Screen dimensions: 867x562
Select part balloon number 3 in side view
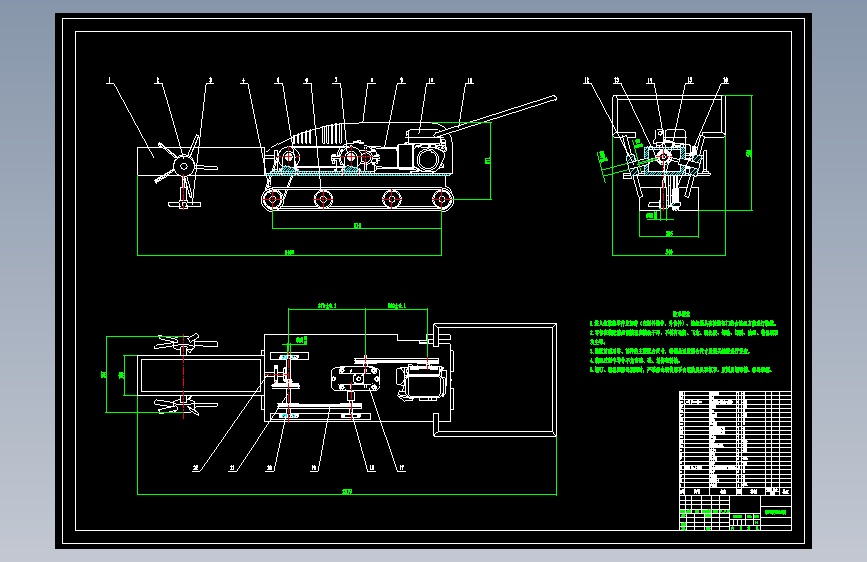210,81
